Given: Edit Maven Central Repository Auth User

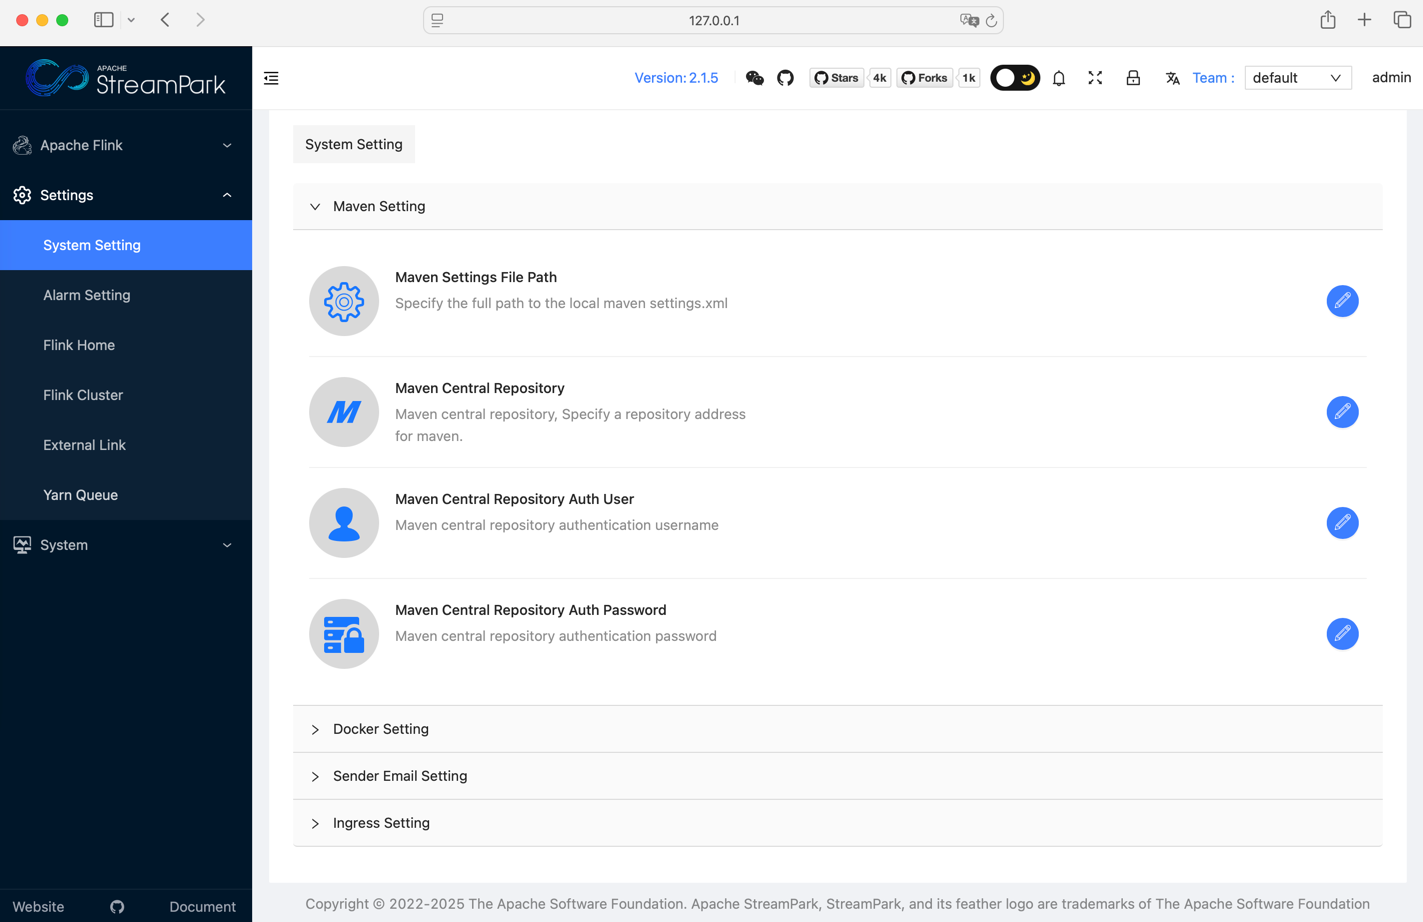Looking at the screenshot, I should click(x=1342, y=523).
